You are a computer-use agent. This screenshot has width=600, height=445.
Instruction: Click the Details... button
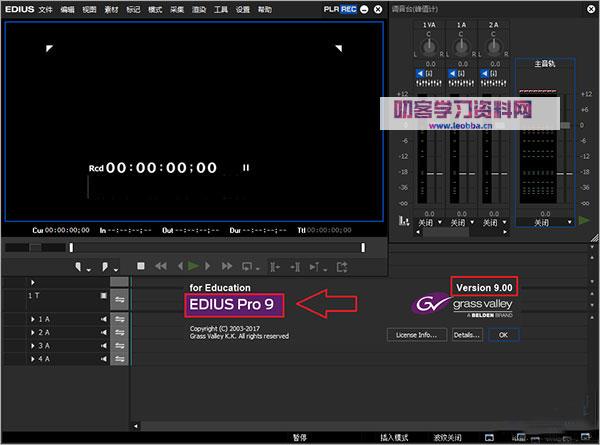pos(467,335)
